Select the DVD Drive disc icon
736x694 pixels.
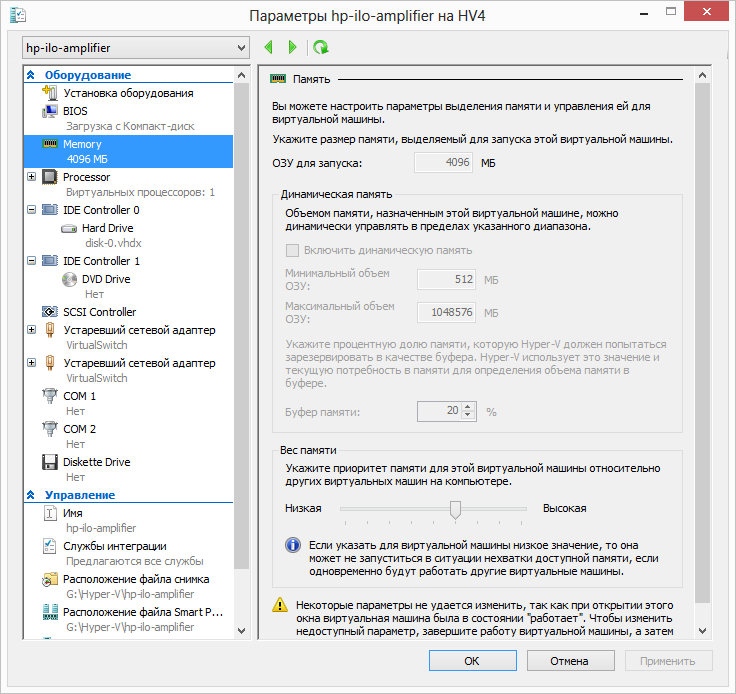coord(69,279)
